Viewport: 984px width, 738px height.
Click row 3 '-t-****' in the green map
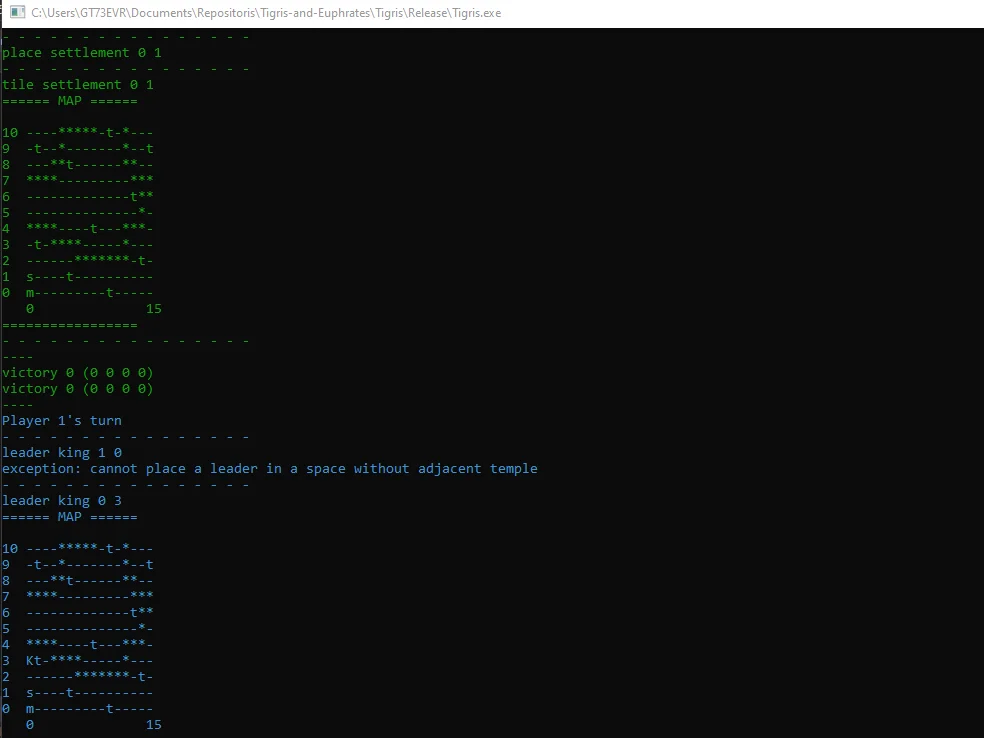(78, 244)
